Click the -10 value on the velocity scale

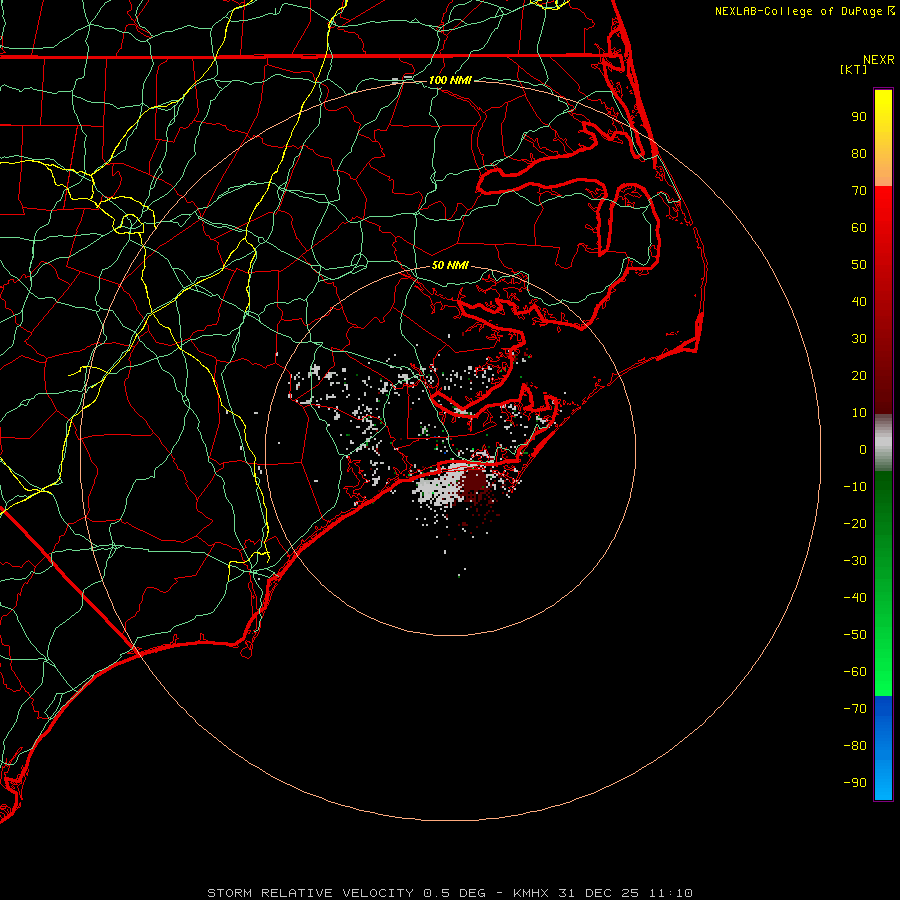pyautogui.click(x=855, y=487)
